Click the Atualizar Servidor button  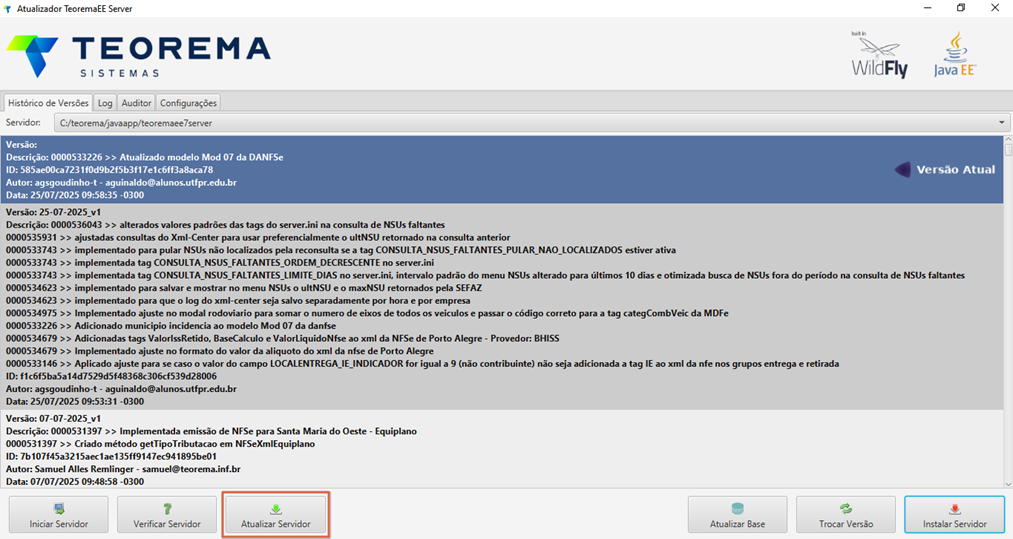pos(276,514)
